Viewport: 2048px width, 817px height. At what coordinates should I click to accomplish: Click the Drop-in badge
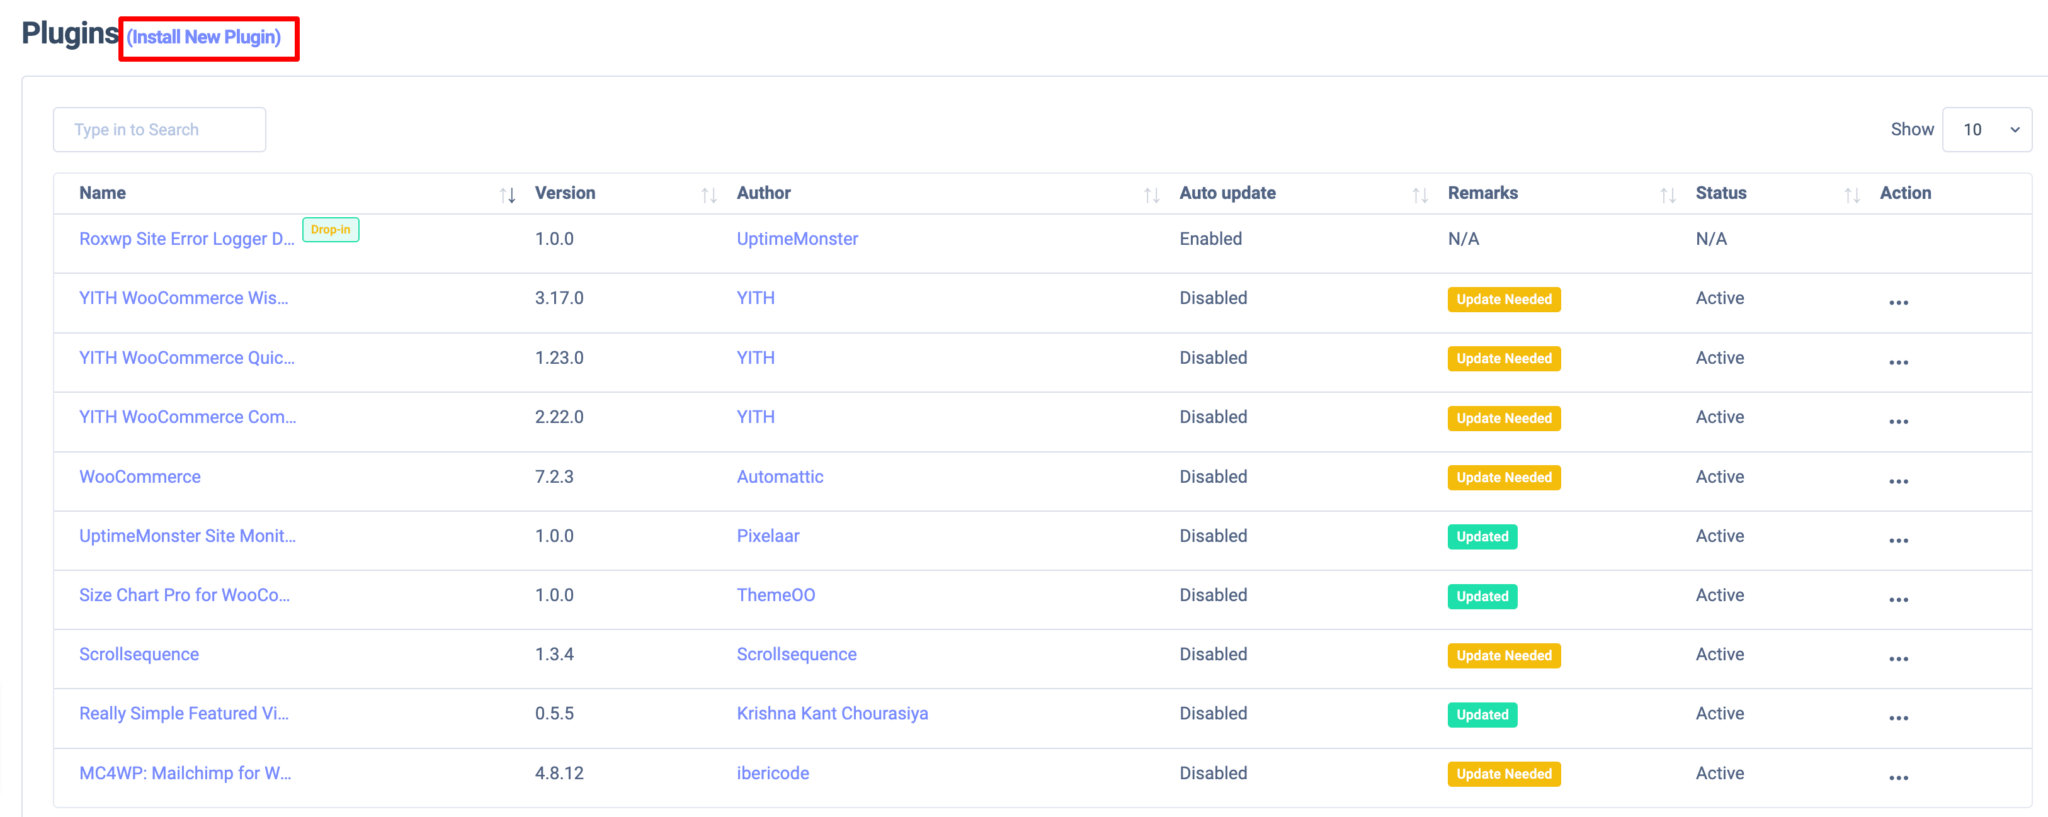(331, 230)
